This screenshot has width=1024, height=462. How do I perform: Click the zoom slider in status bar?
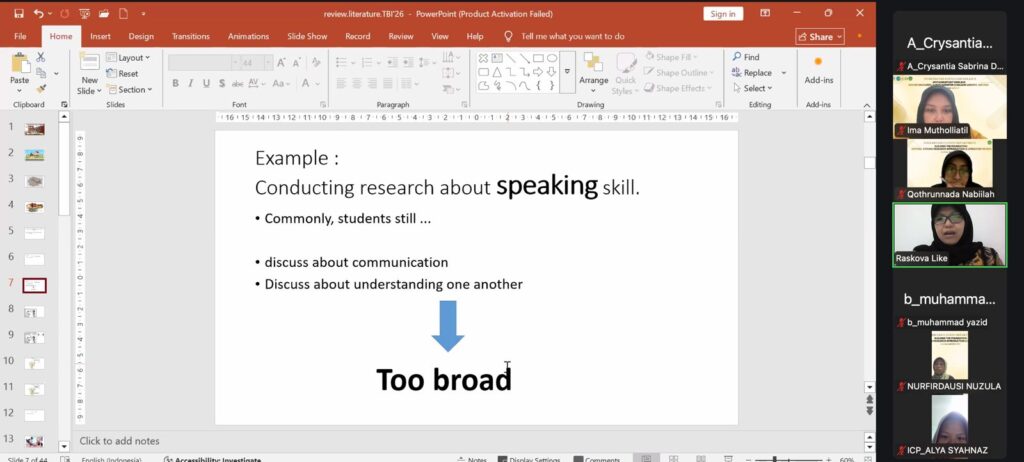click(x=776, y=459)
